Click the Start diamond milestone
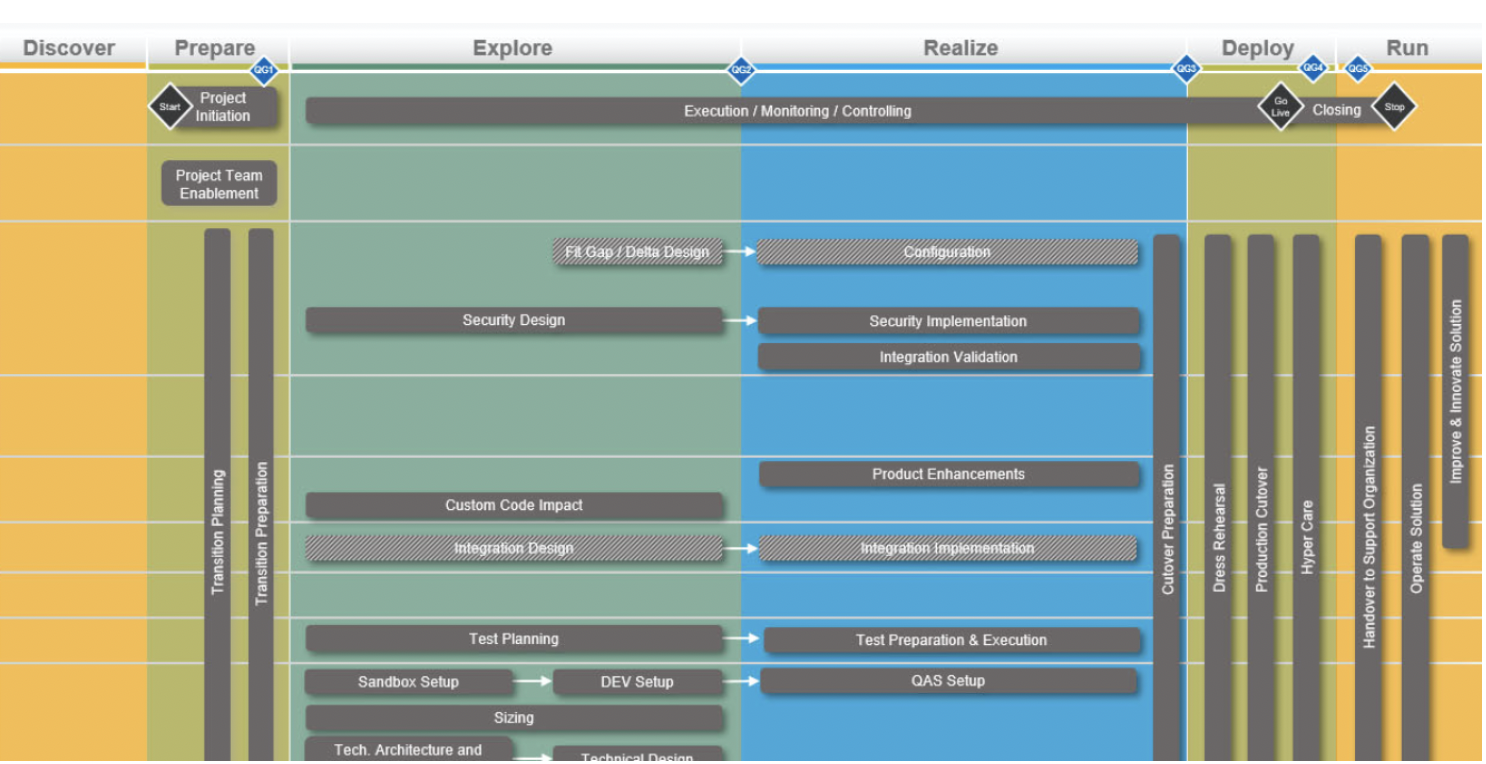The image size is (1486, 764). [170, 107]
